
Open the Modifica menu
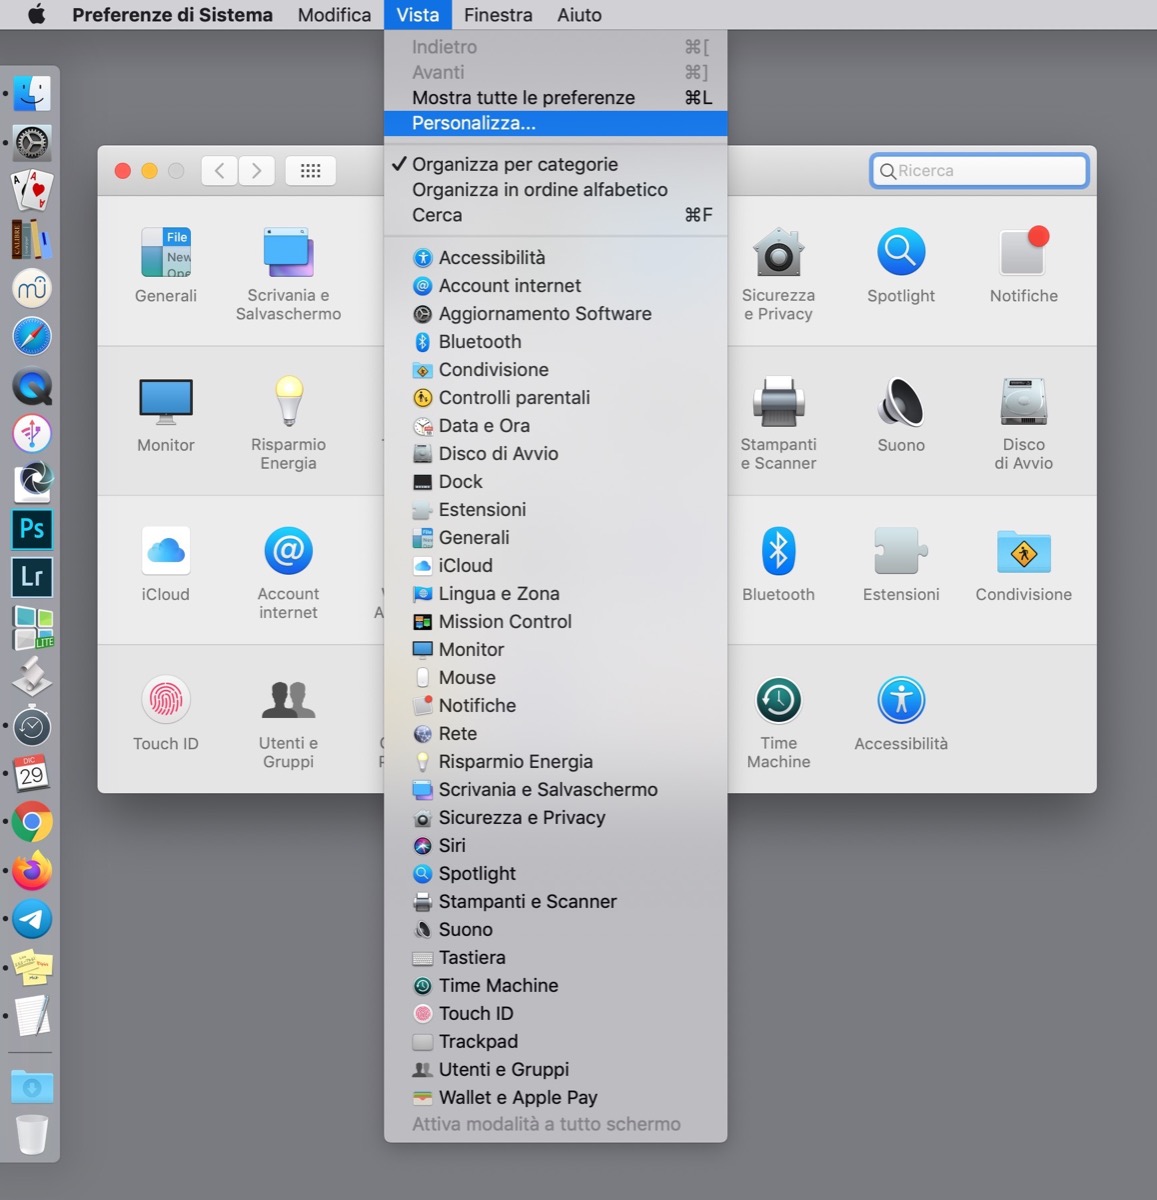coord(334,15)
